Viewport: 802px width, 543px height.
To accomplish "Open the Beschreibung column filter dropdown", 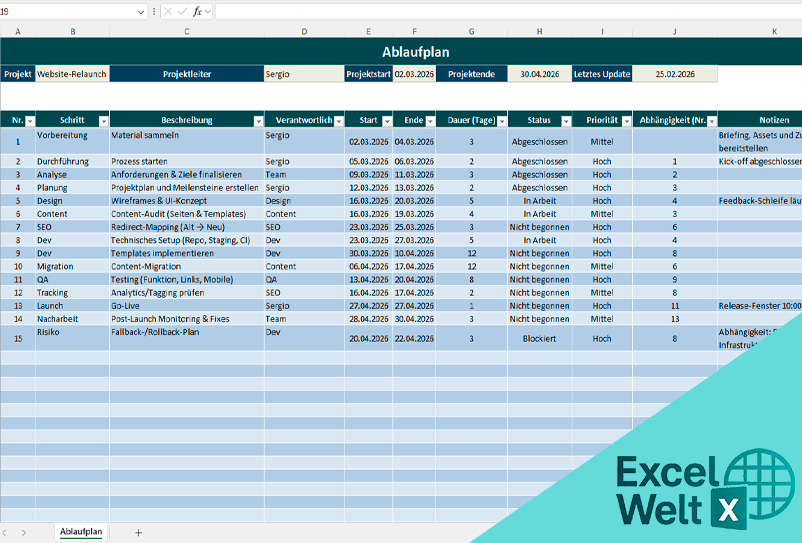I will (x=258, y=121).
